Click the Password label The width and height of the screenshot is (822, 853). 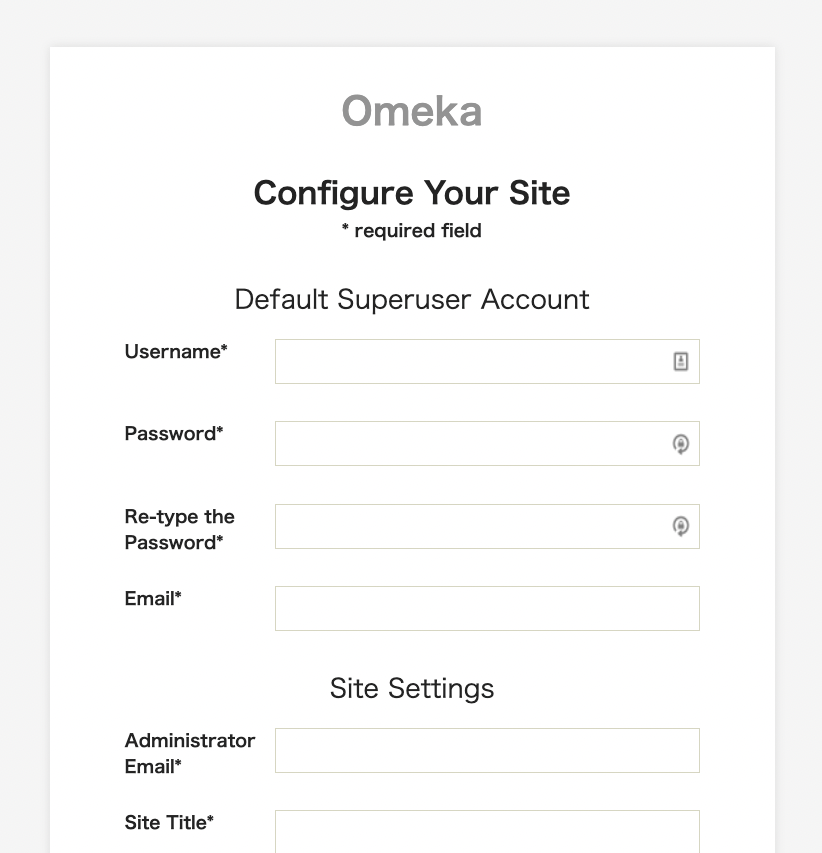[x=172, y=434]
